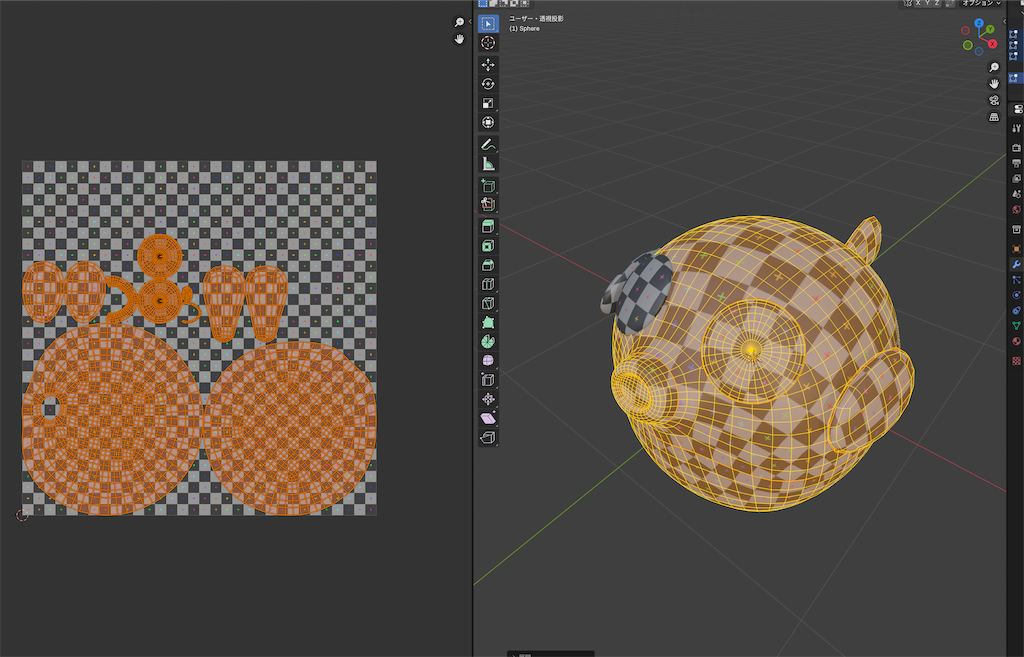This screenshot has height=657, width=1024.
Task: Click the 2D cursor in UV editor
Action: 22,515
